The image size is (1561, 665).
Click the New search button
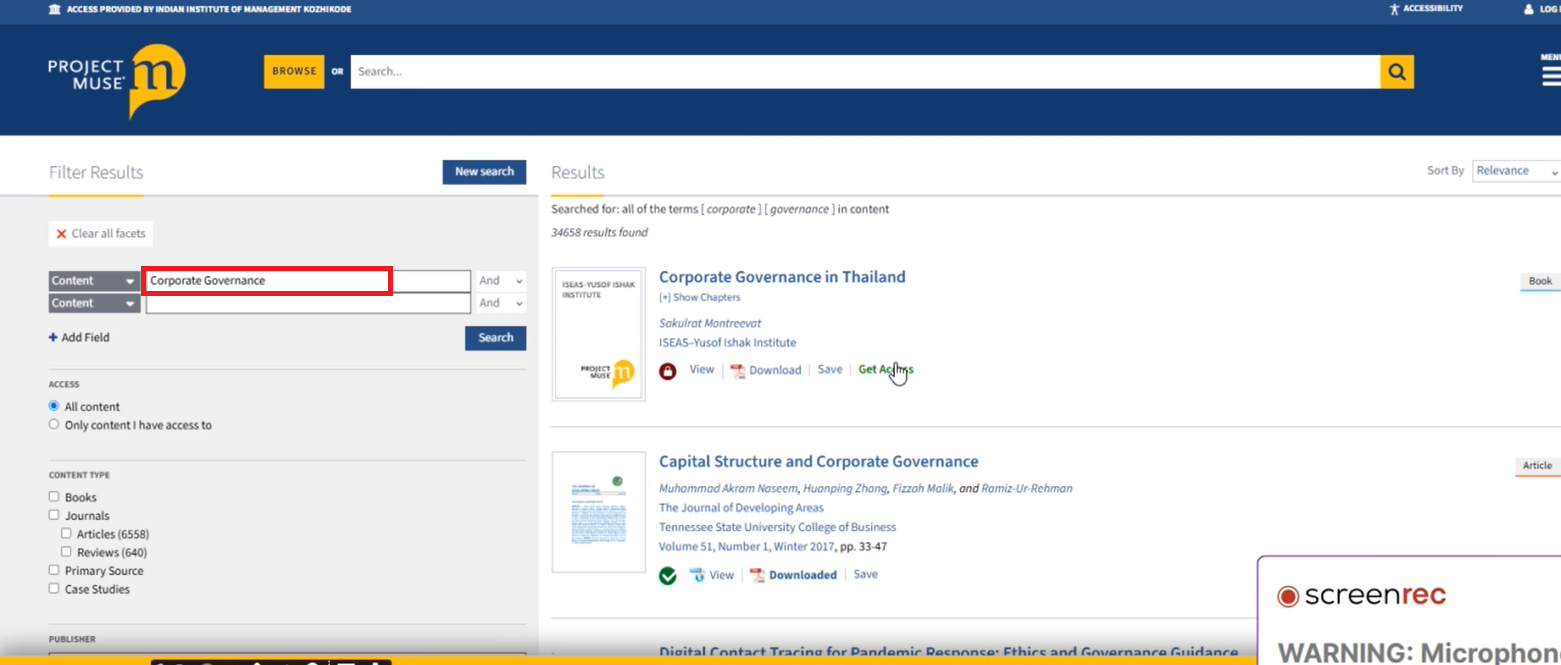(x=484, y=172)
